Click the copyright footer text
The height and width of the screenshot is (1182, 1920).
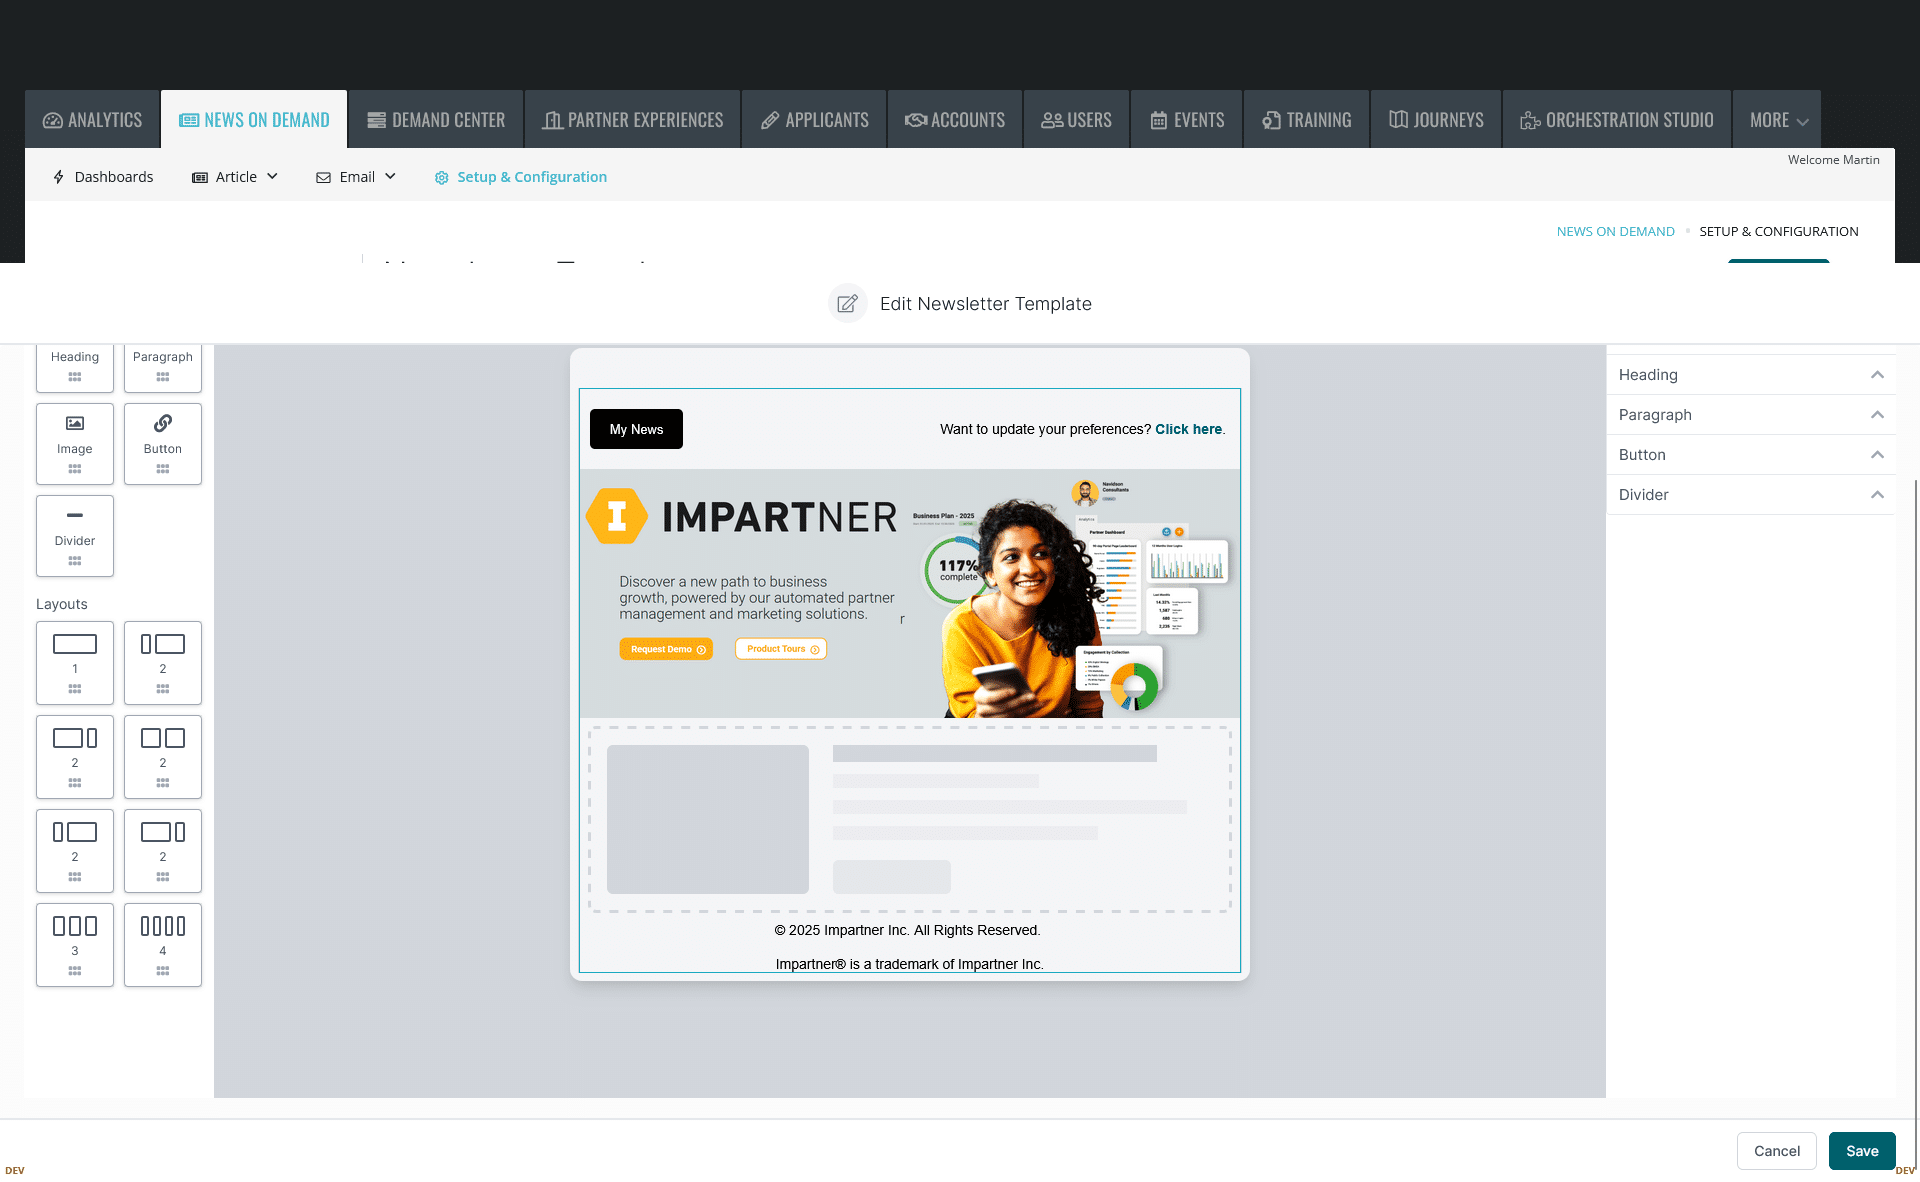[x=908, y=930]
